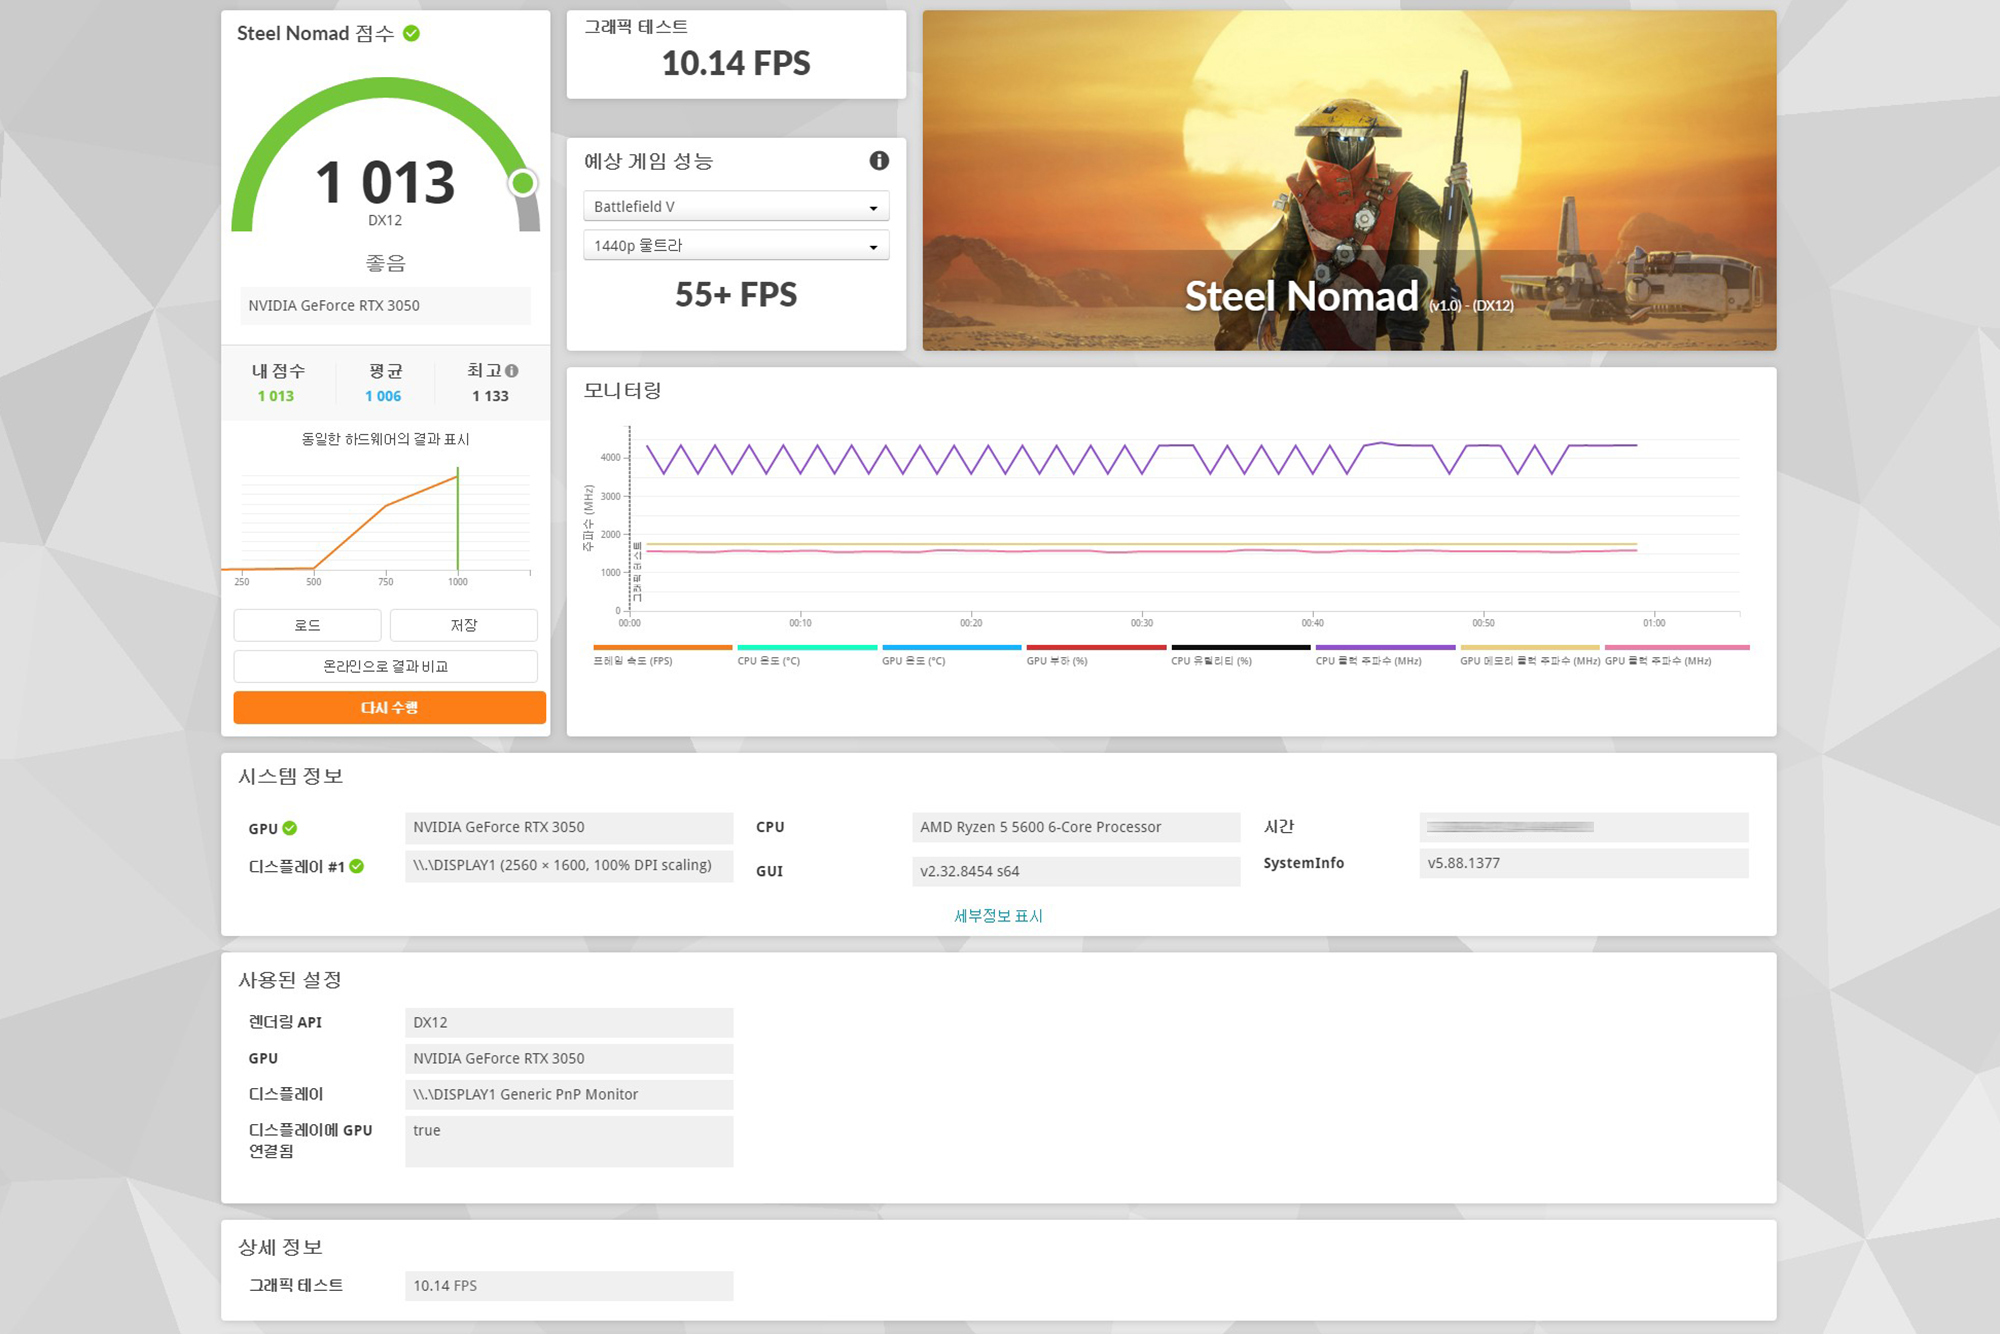Open the Battlefield V game dropdown
This screenshot has width=2000, height=1334.
pos(736,207)
